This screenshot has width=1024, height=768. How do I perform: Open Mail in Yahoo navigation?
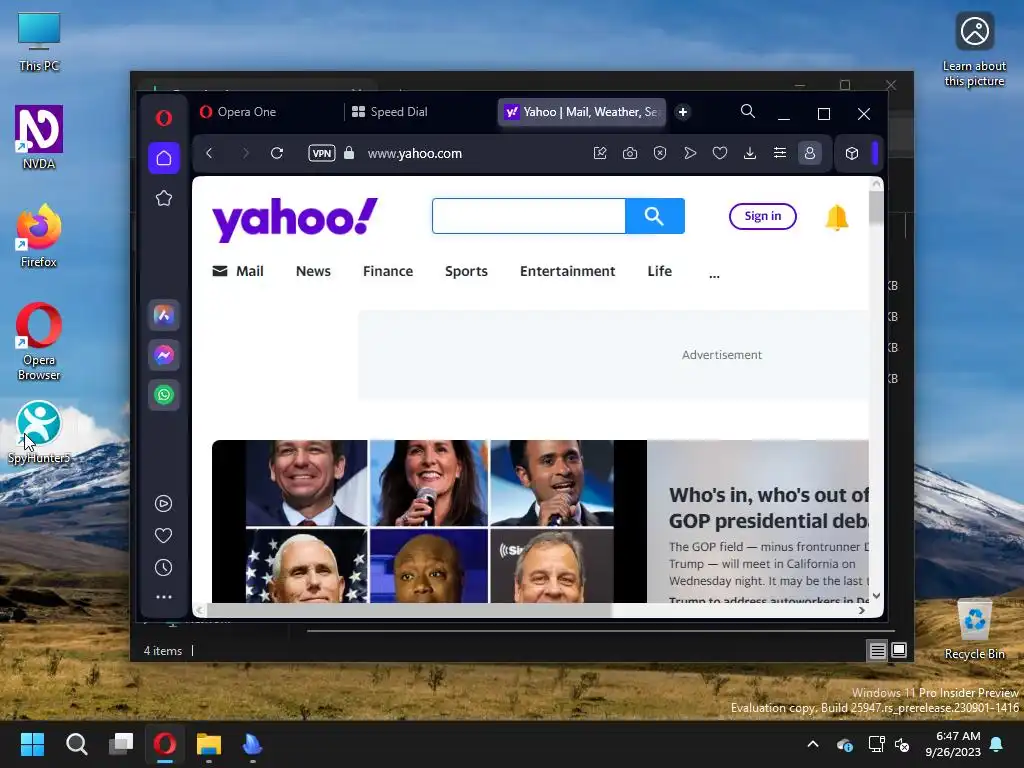(238, 271)
